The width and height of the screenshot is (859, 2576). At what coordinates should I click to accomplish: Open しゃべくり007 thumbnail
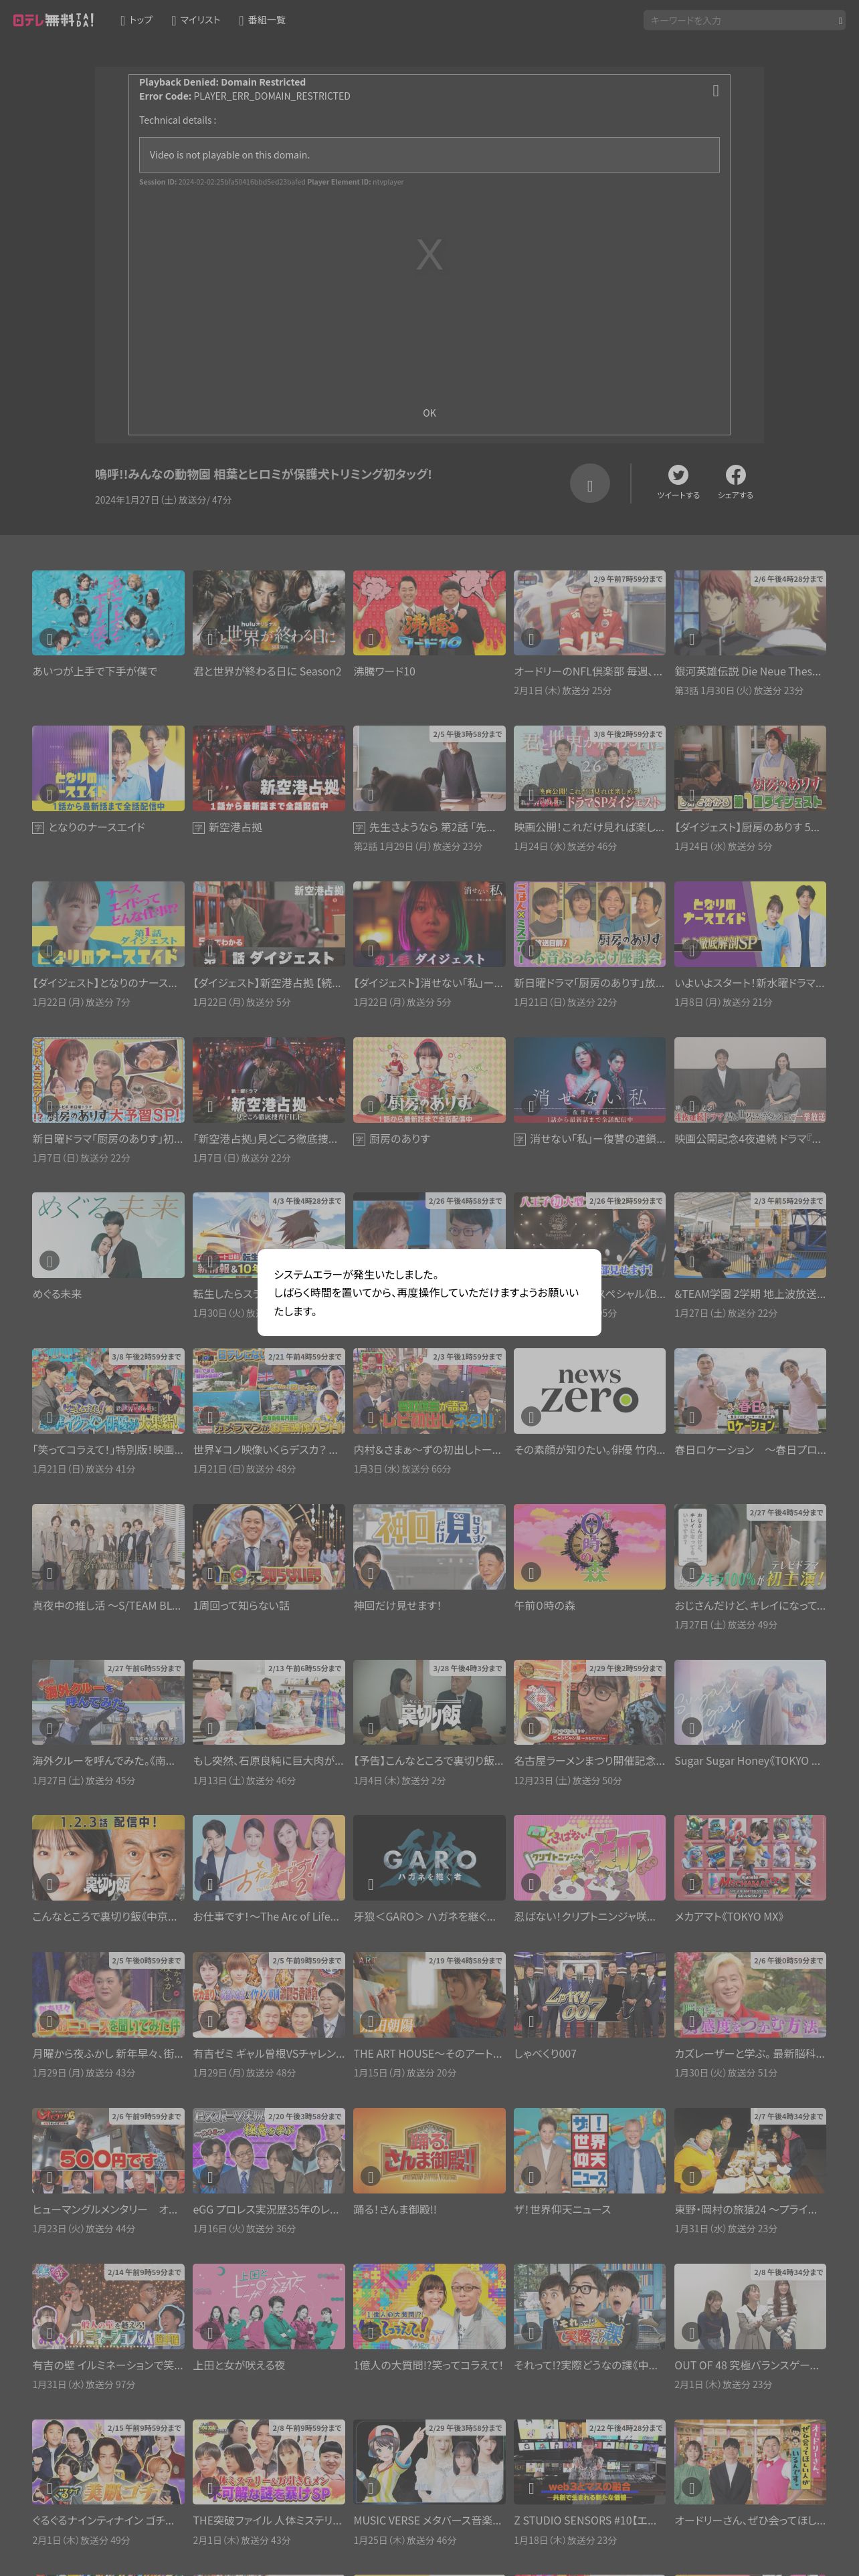[x=590, y=1995]
